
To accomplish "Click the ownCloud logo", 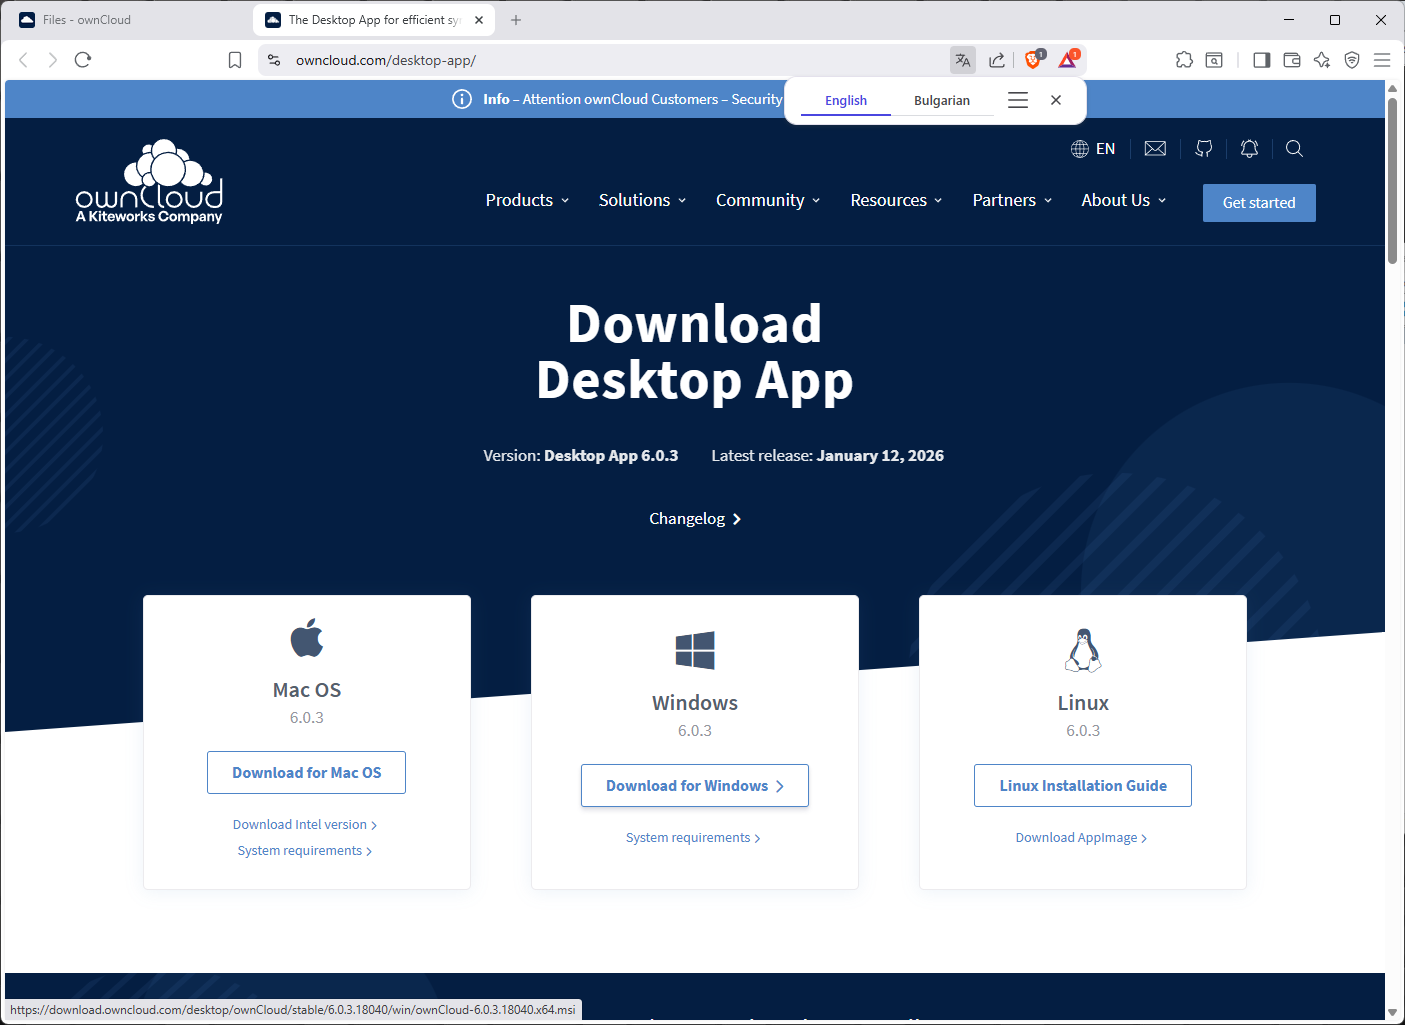I will pos(150,182).
